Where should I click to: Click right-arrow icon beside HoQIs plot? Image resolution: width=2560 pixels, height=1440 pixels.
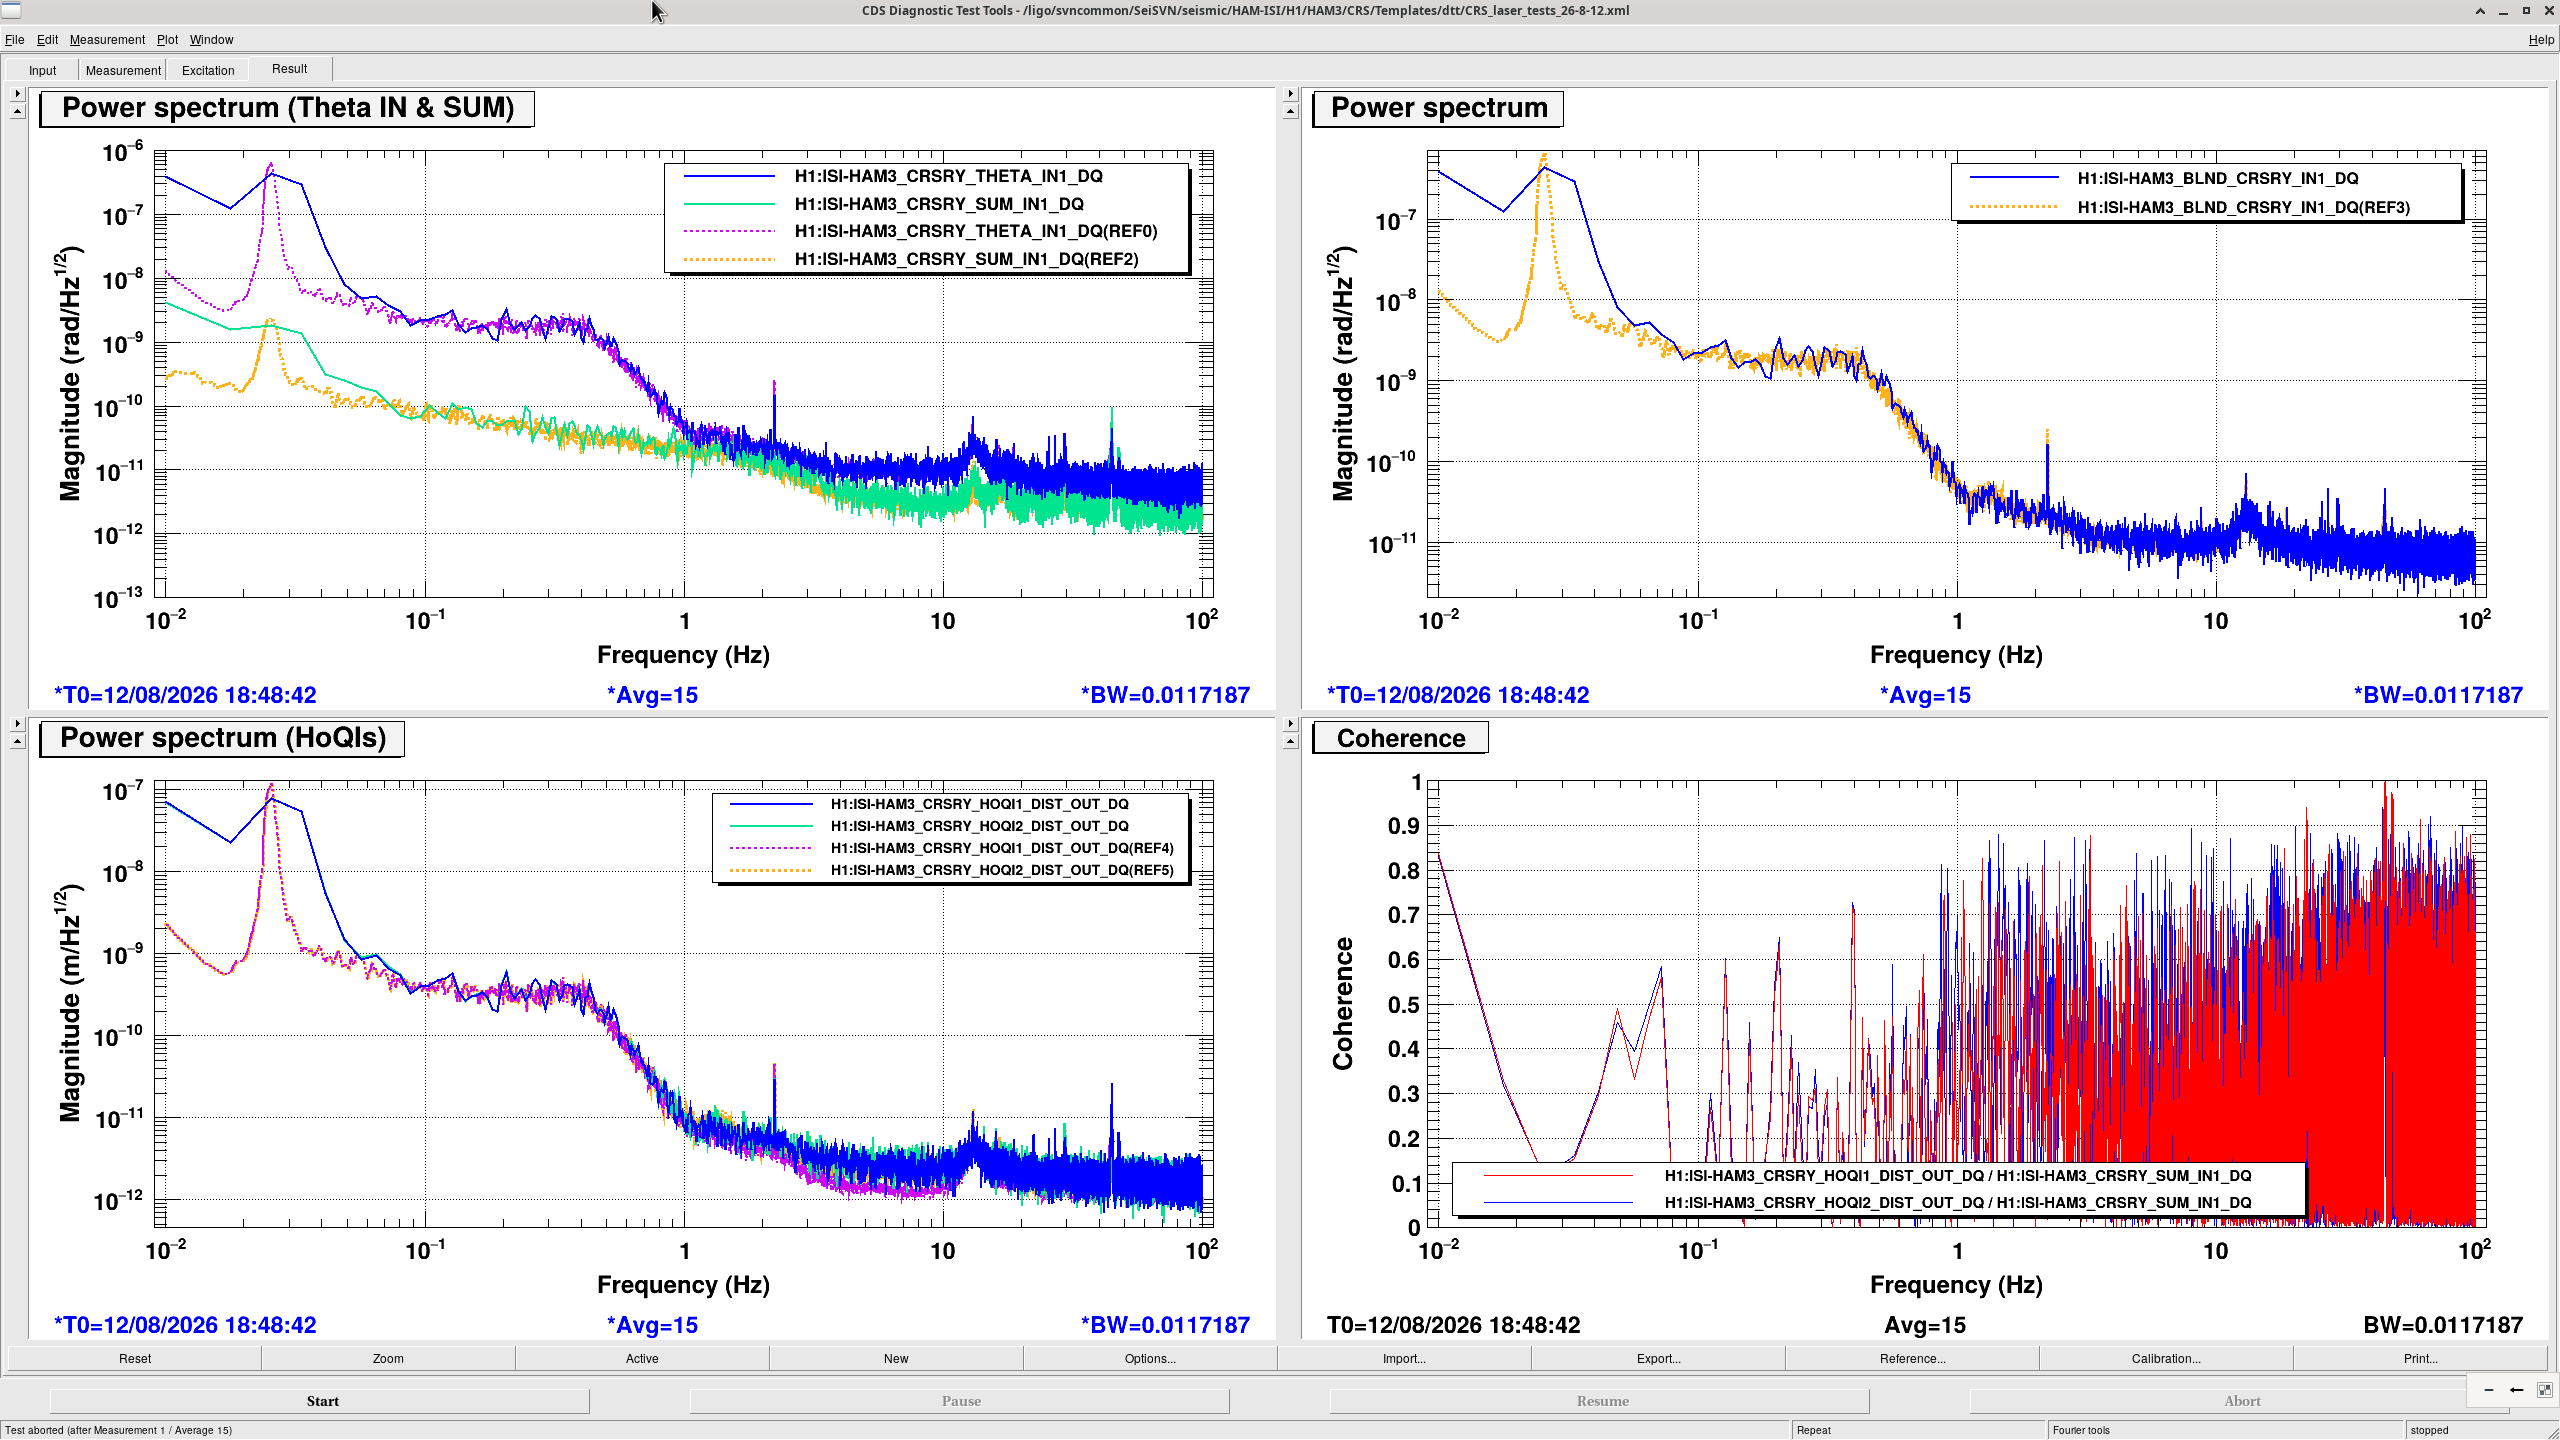(17, 723)
